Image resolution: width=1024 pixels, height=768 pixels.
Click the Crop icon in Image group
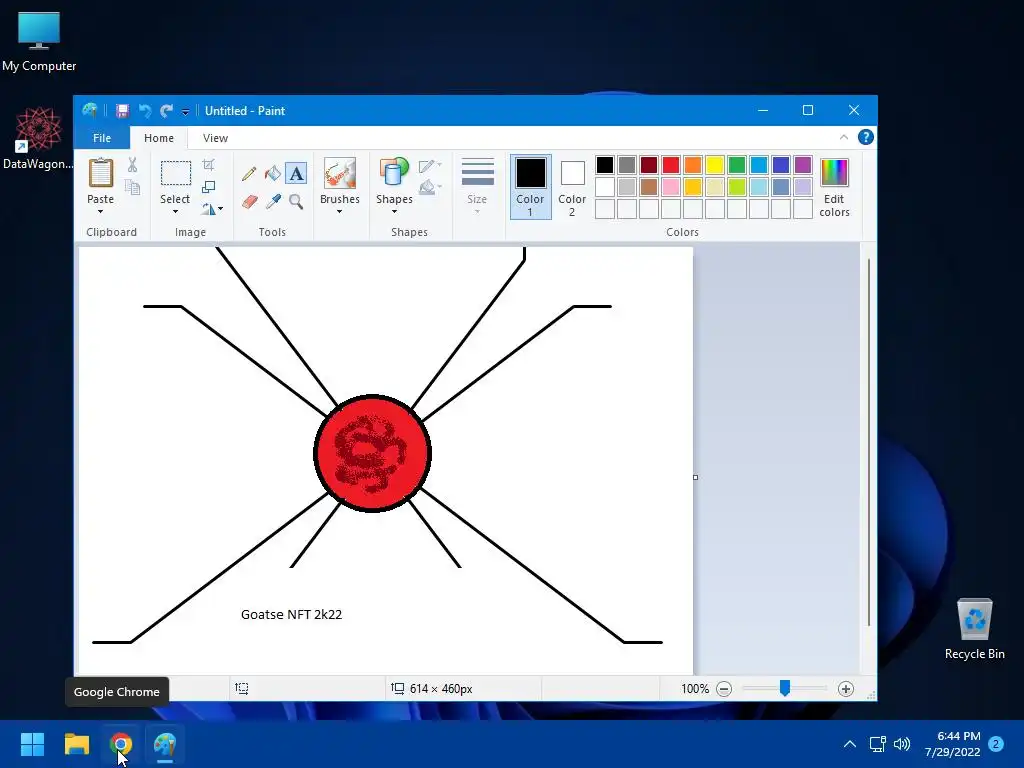(x=208, y=165)
